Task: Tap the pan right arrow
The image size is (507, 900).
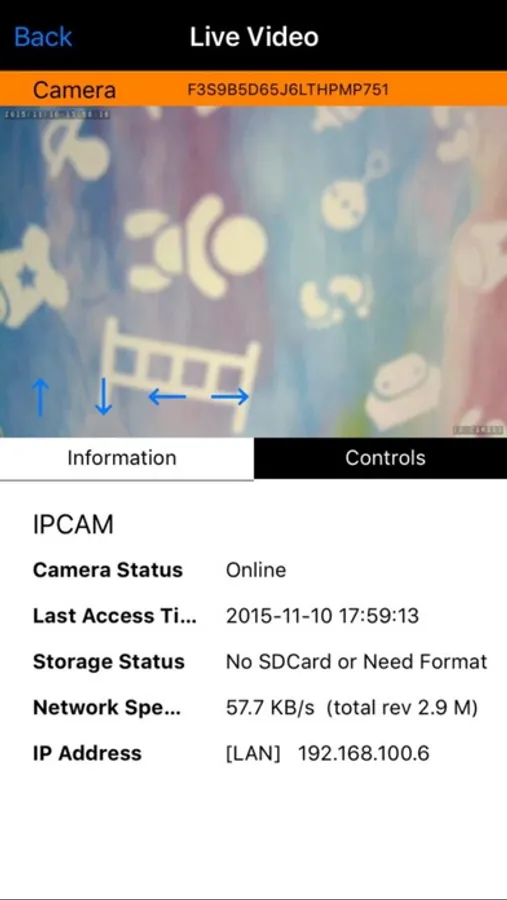Action: 230,397
